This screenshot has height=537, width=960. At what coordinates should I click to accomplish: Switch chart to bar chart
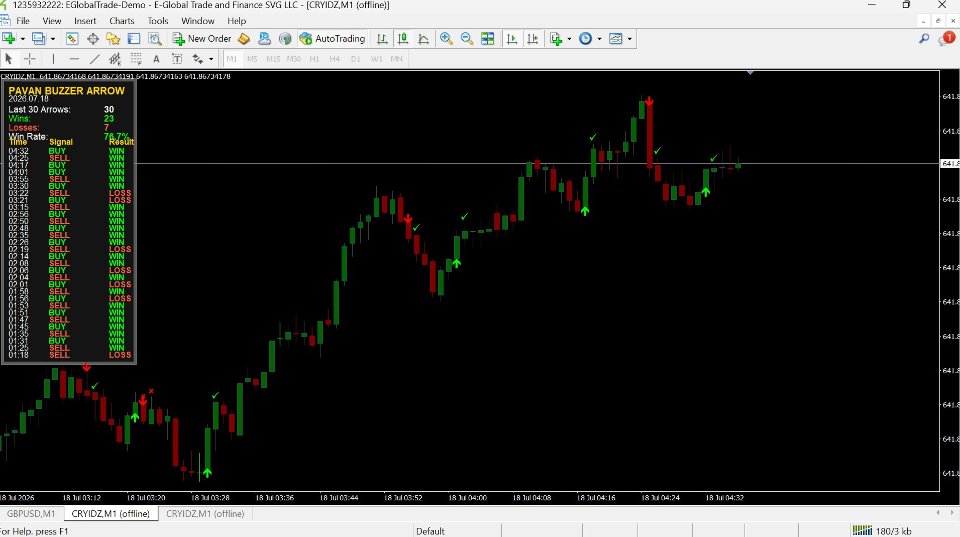(x=382, y=39)
